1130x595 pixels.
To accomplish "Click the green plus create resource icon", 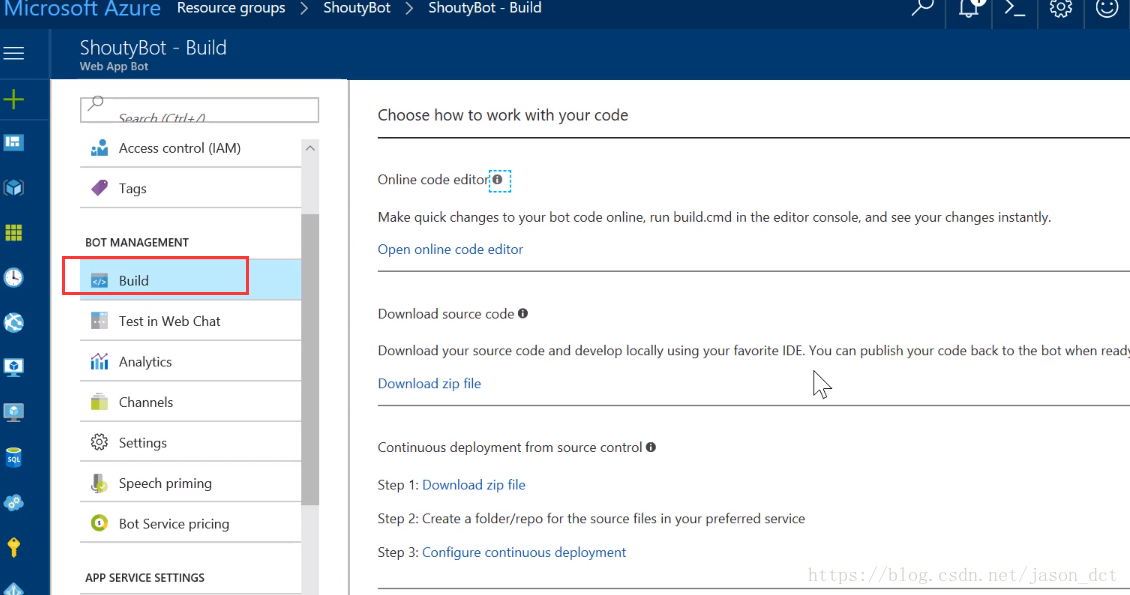I will click(x=14, y=99).
